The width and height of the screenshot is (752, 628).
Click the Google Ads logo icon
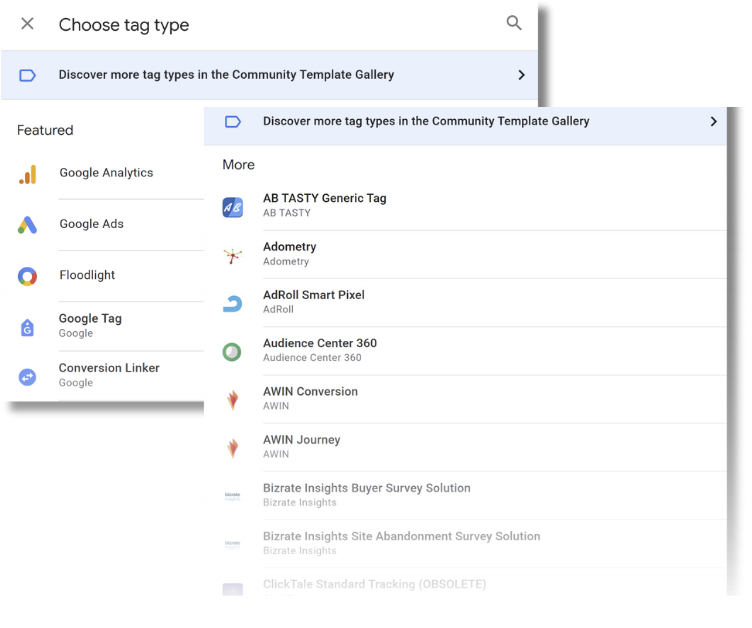point(28,225)
